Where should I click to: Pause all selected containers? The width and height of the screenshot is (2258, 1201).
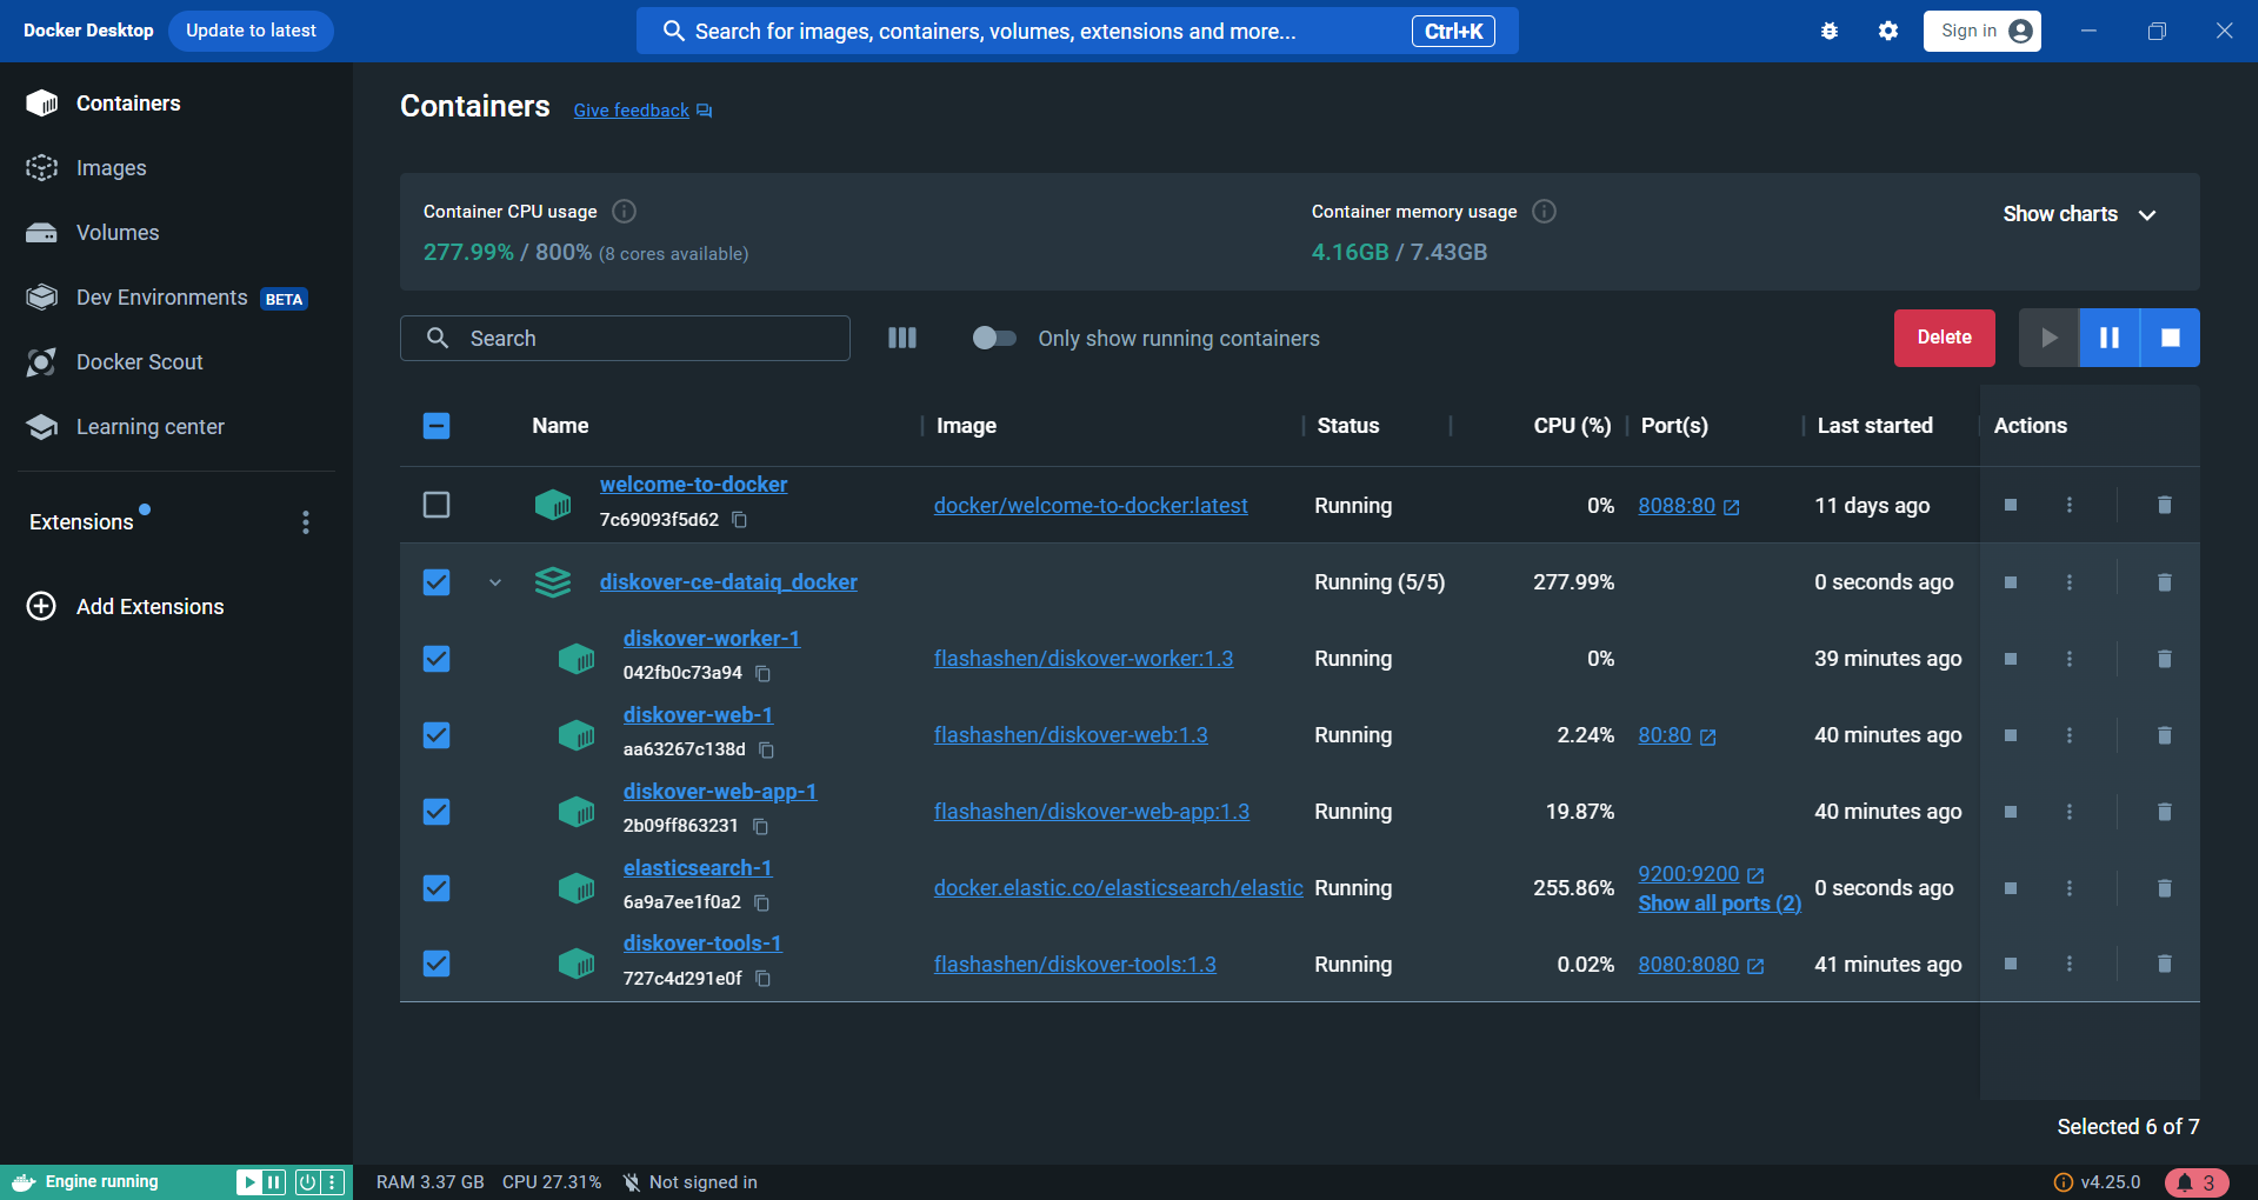click(2109, 337)
